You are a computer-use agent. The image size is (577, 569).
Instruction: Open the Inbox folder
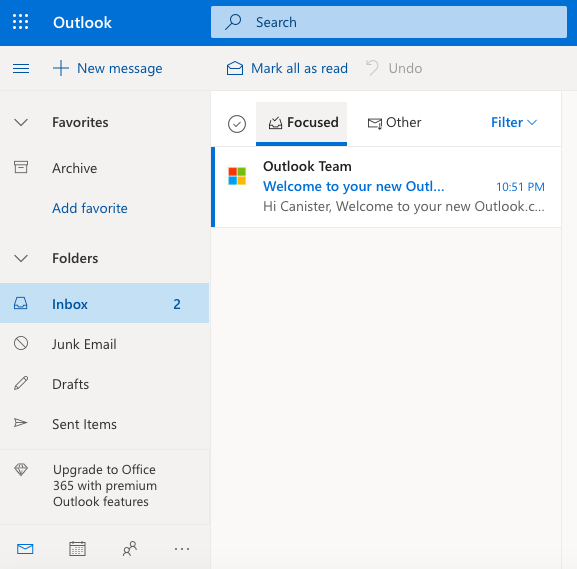pyautogui.click(x=105, y=303)
